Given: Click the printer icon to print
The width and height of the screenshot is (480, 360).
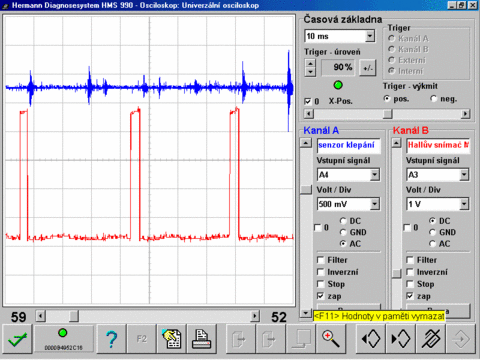Looking at the screenshot, I should coord(202,339).
